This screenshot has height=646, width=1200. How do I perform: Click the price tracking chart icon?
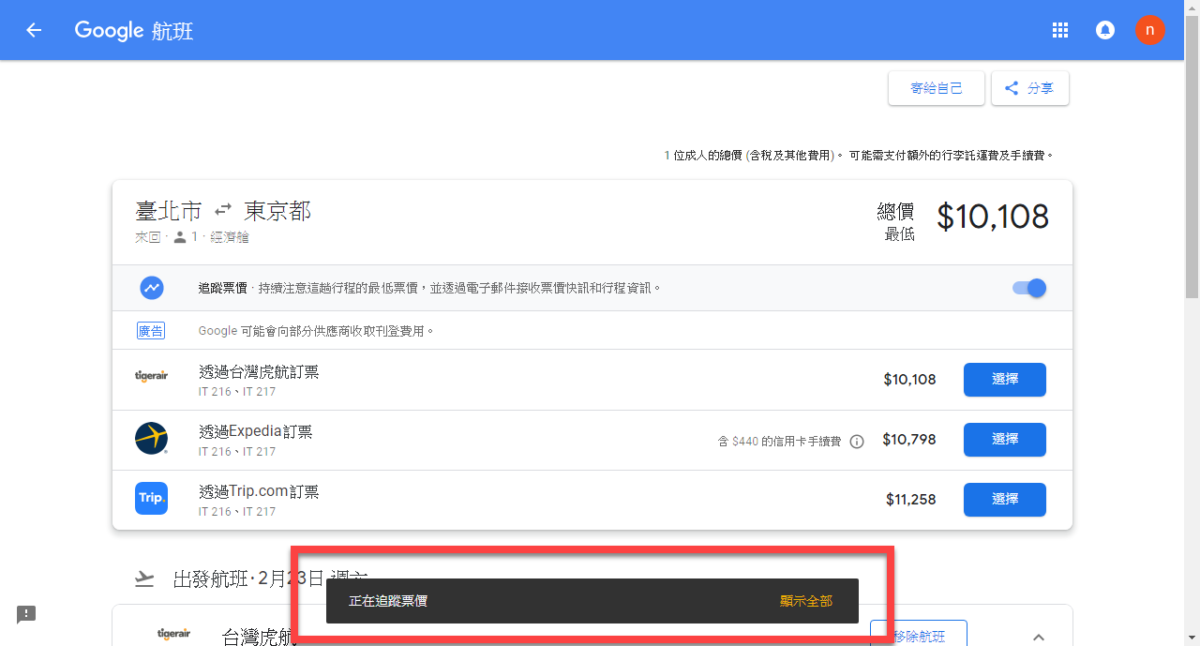[152, 288]
